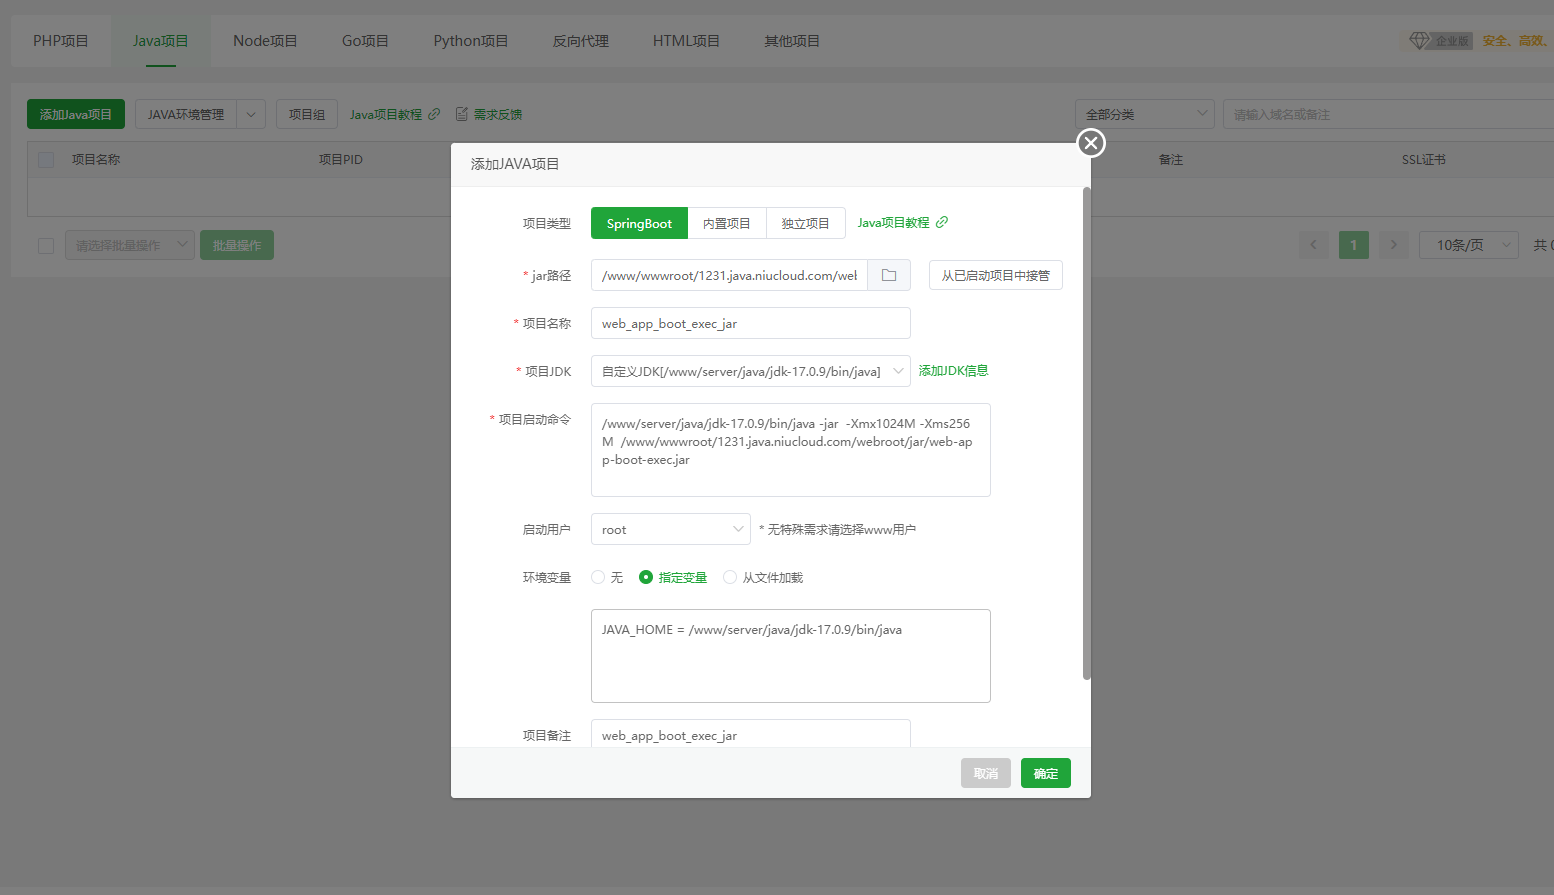Click the 项目名称 input field
The width and height of the screenshot is (1554, 895).
tap(750, 323)
